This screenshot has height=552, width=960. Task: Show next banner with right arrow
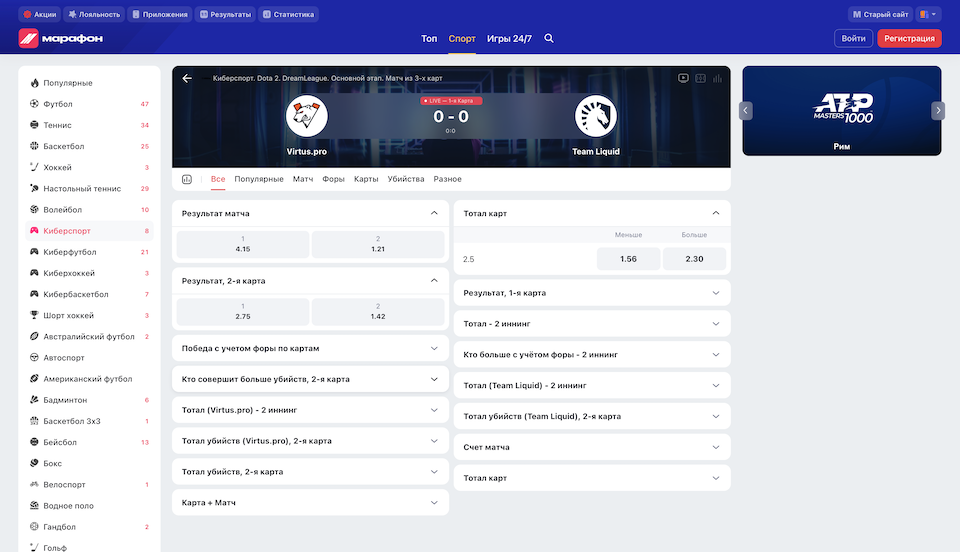click(938, 111)
